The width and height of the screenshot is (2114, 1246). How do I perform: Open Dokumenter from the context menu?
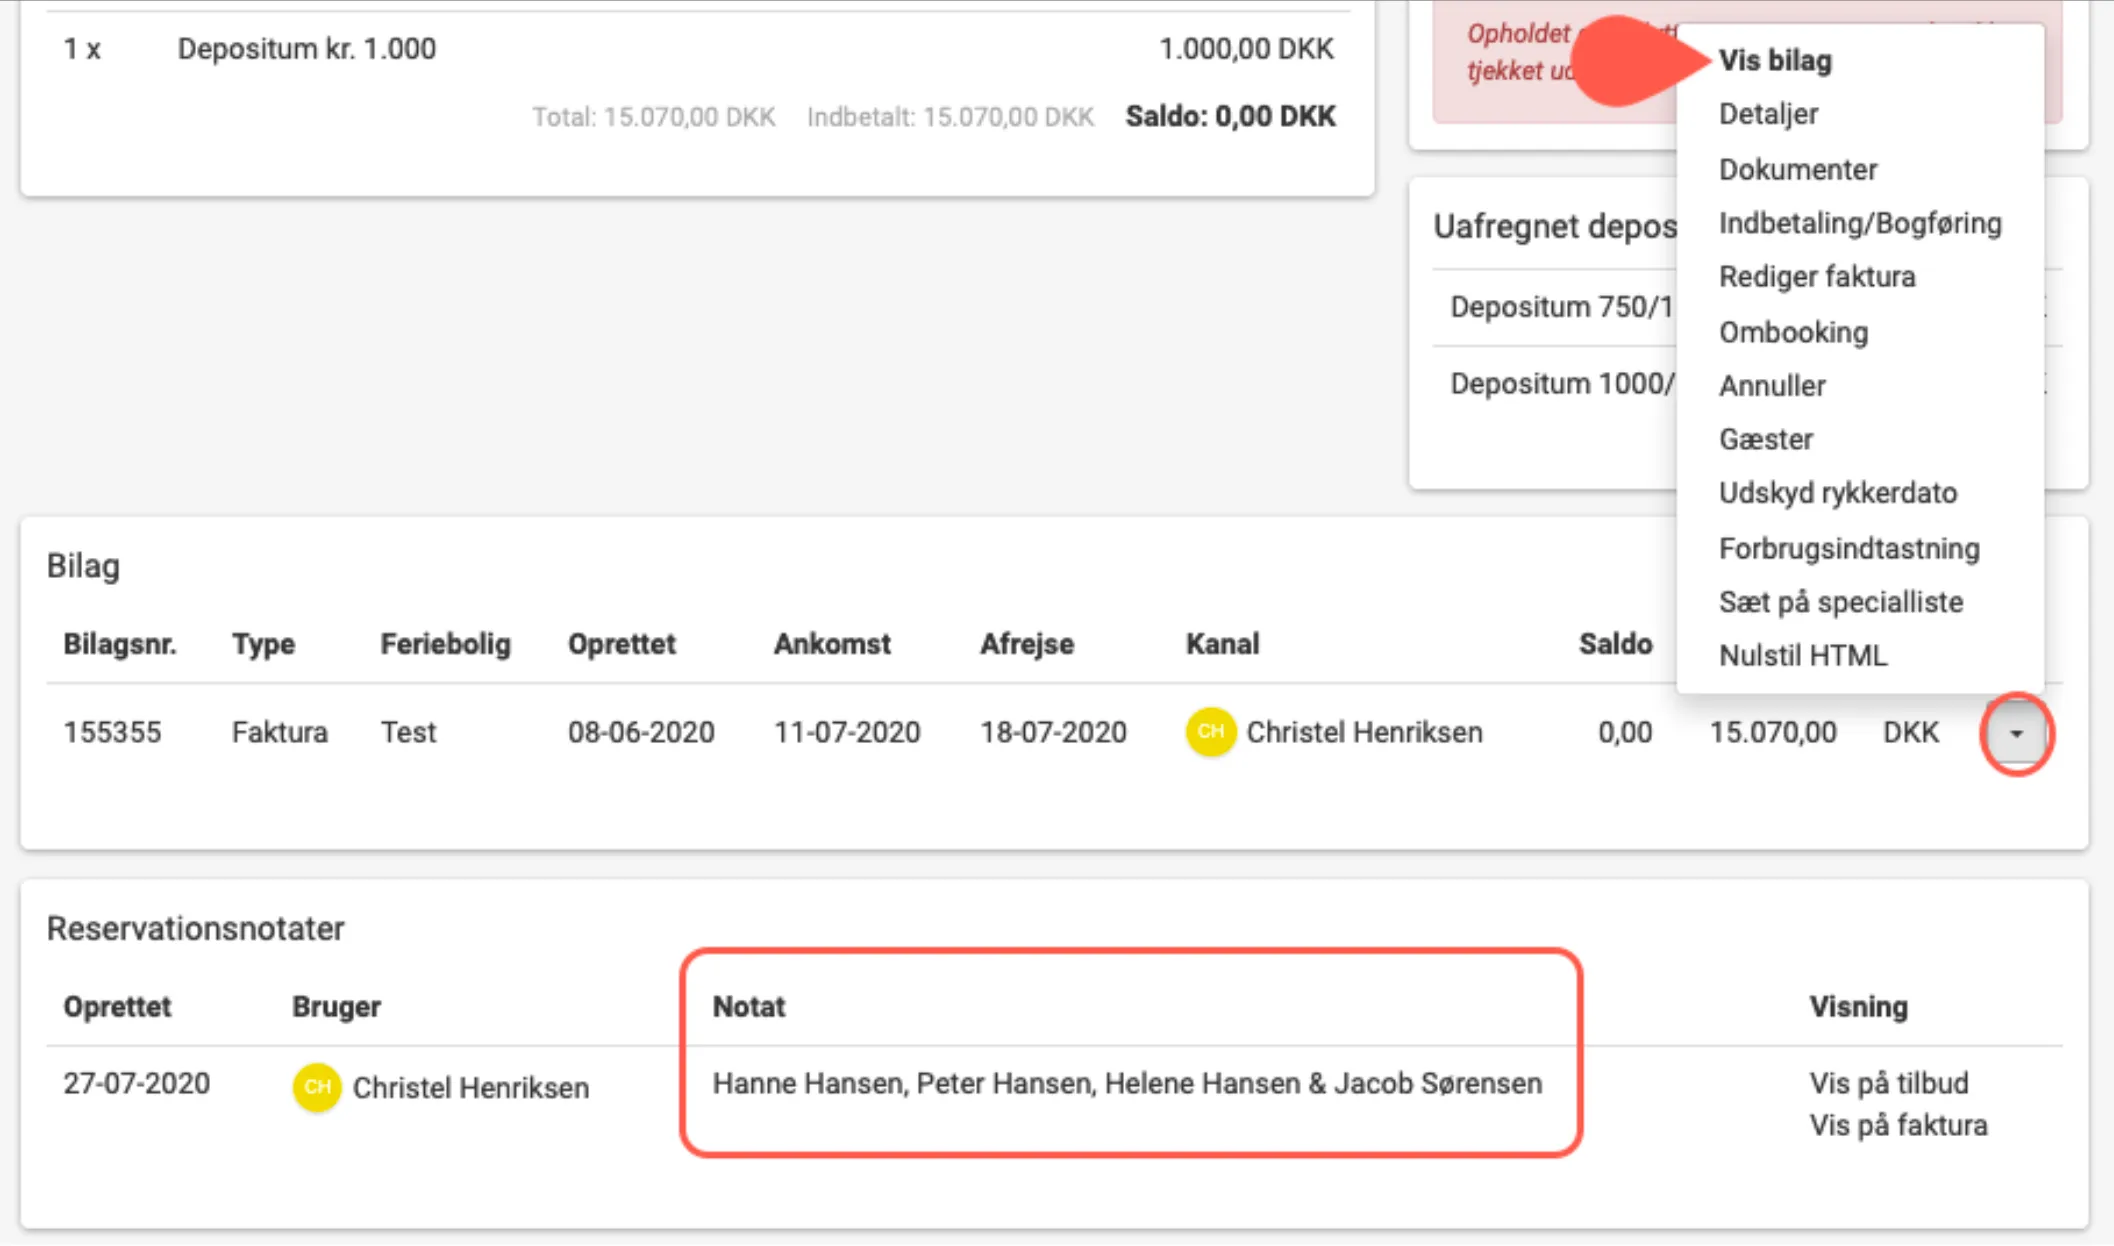[1797, 169]
